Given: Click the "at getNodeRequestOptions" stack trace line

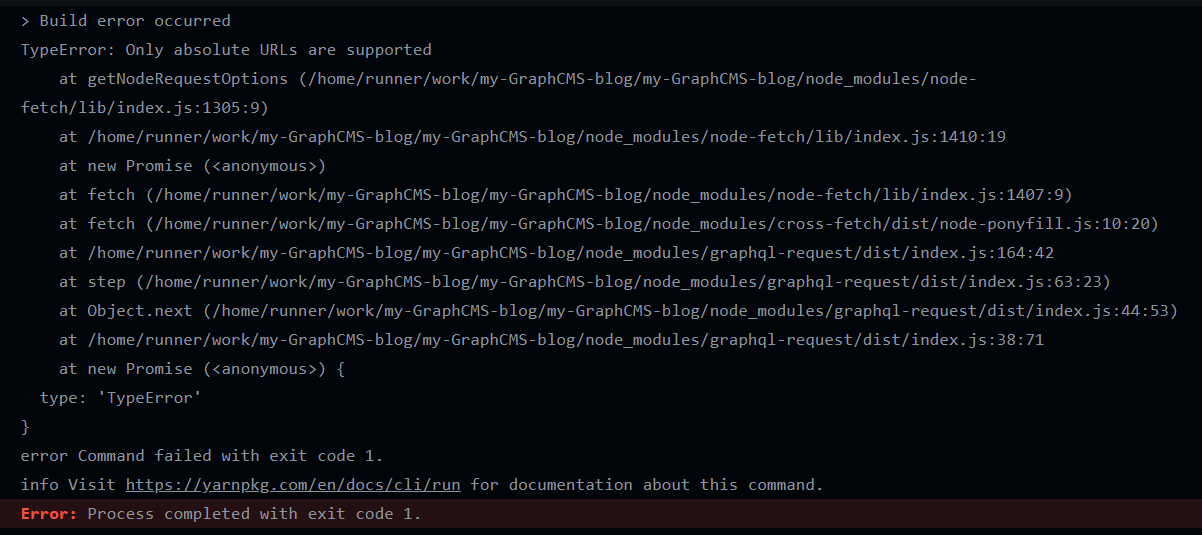Looking at the screenshot, I should coord(517,79).
